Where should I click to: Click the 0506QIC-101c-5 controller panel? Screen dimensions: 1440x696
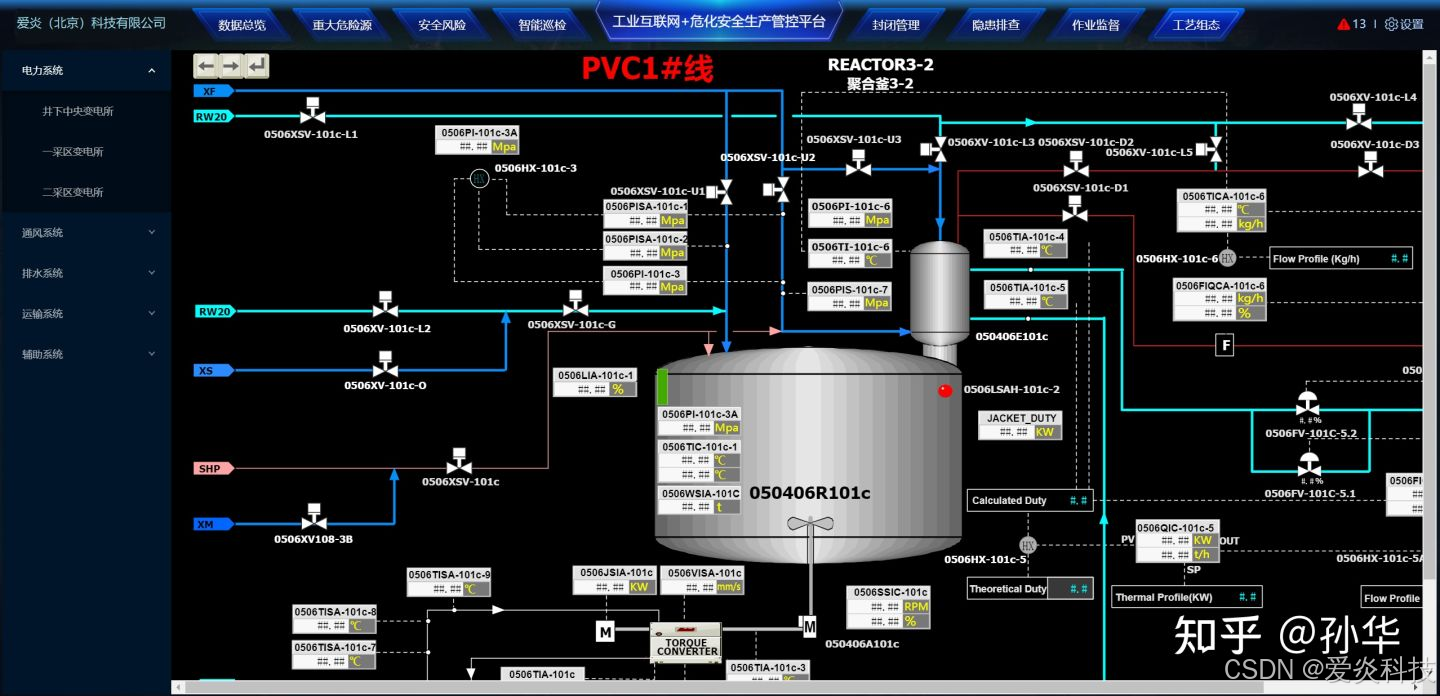1176,541
